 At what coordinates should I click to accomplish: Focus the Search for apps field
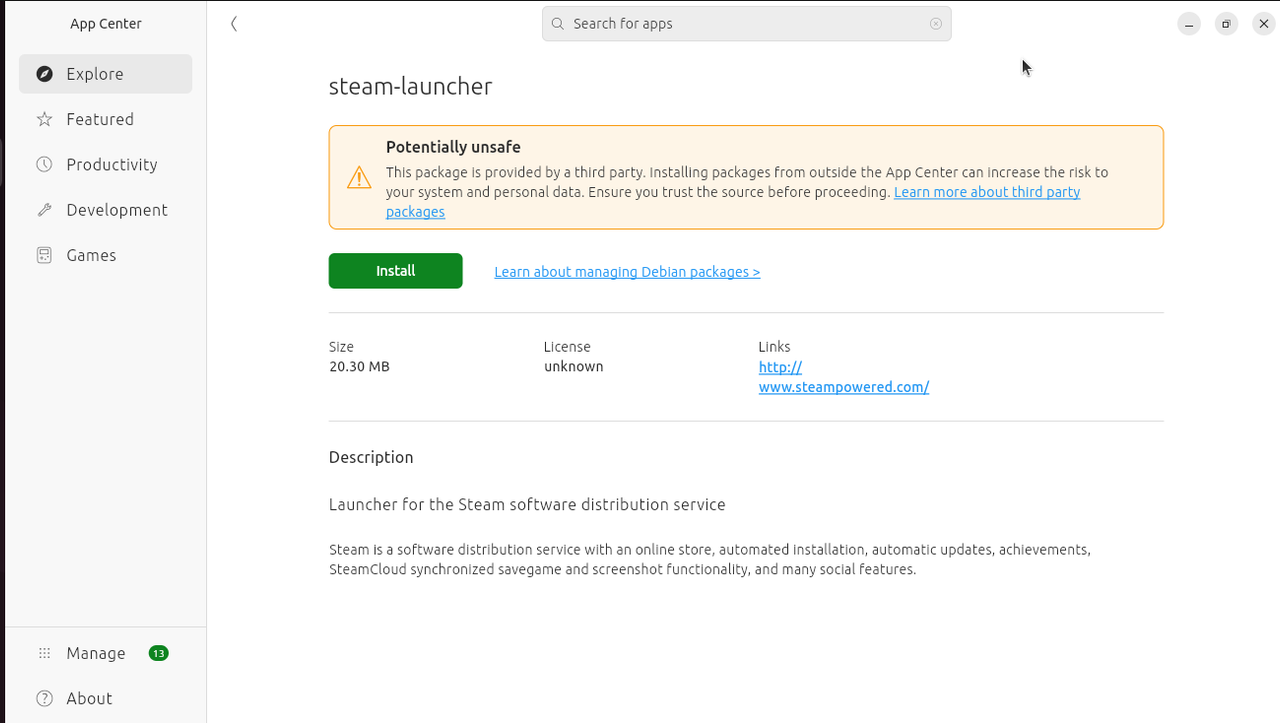(747, 24)
